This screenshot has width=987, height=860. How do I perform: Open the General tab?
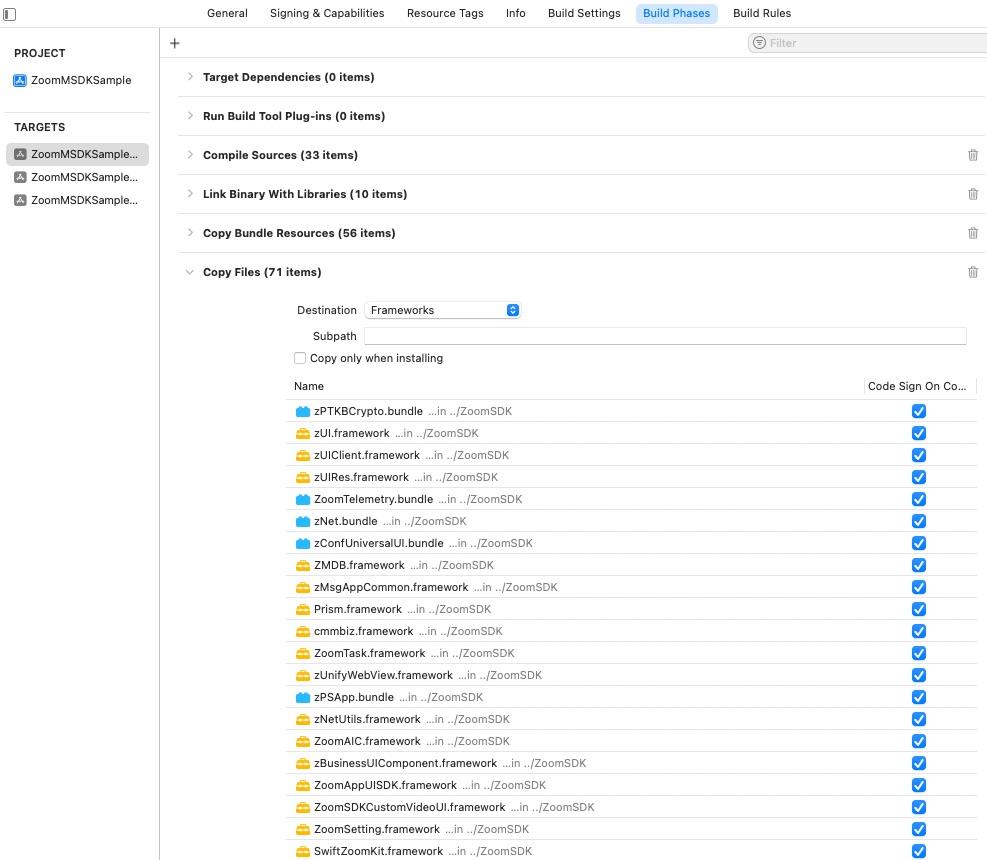(x=227, y=13)
